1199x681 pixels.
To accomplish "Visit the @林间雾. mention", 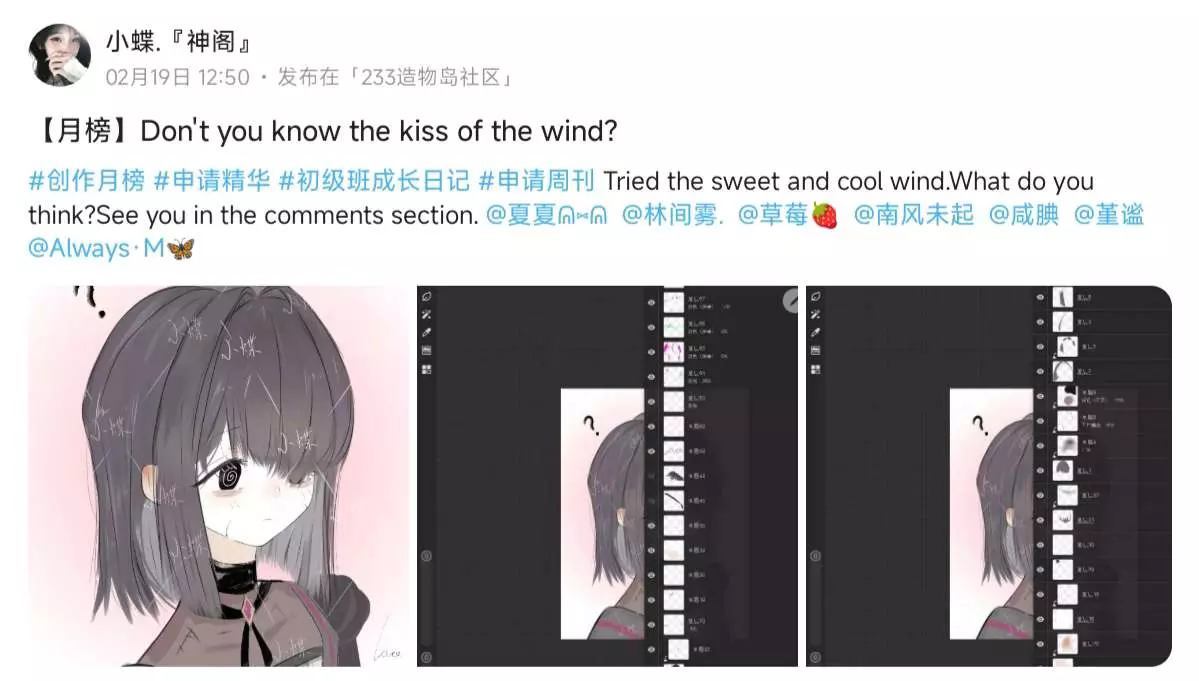I will click(672, 215).
